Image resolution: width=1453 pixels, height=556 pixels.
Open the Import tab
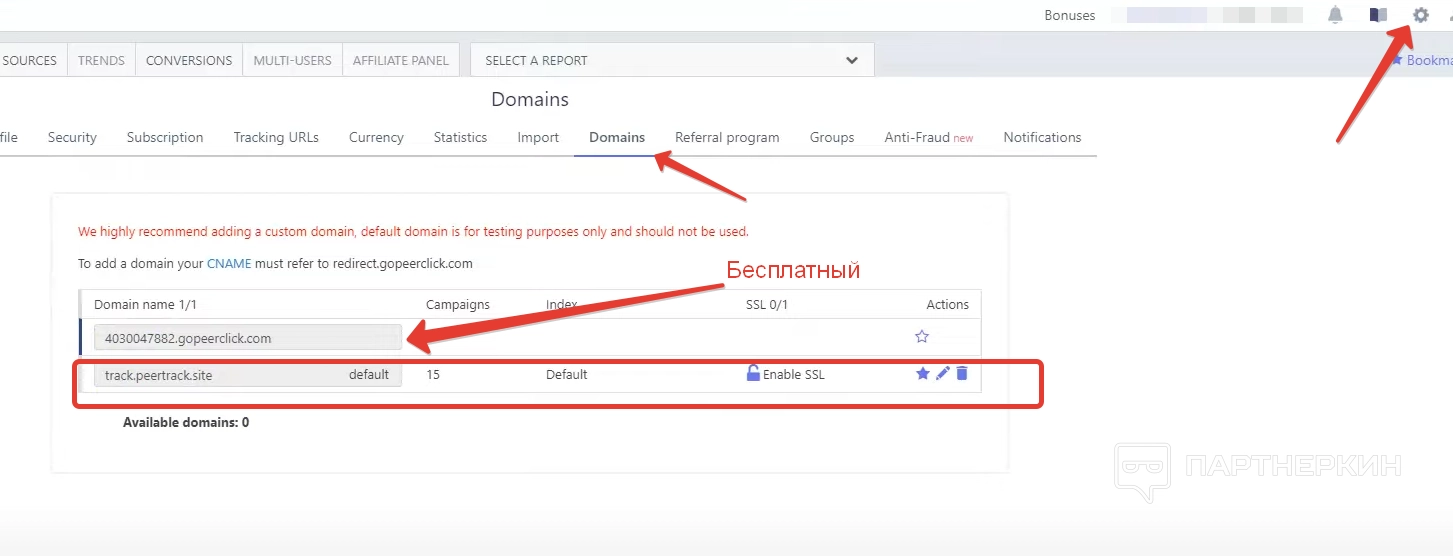[x=538, y=138]
